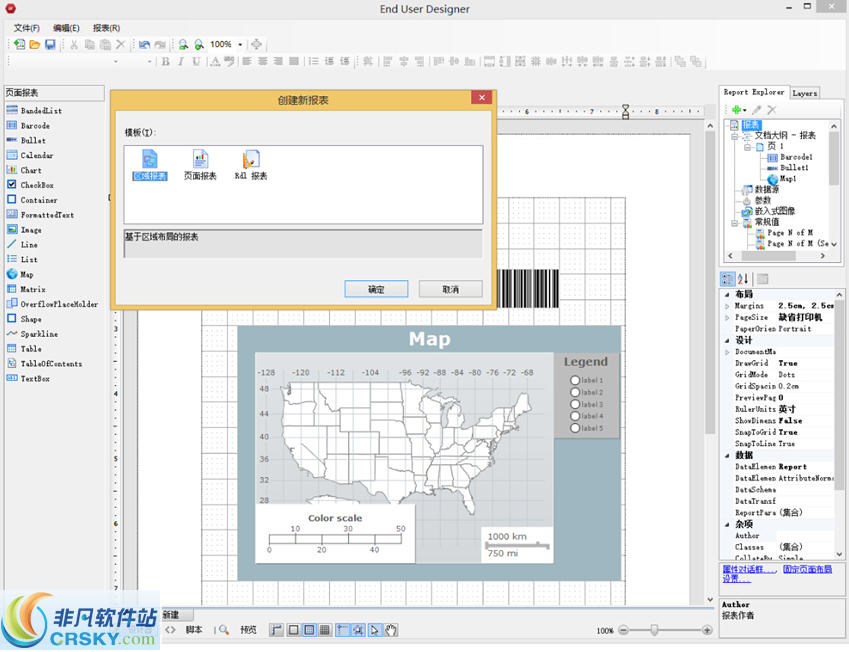The width and height of the screenshot is (849, 652).
Task: Collapse the 杂项 property category
Action: pyautogui.click(x=727, y=524)
